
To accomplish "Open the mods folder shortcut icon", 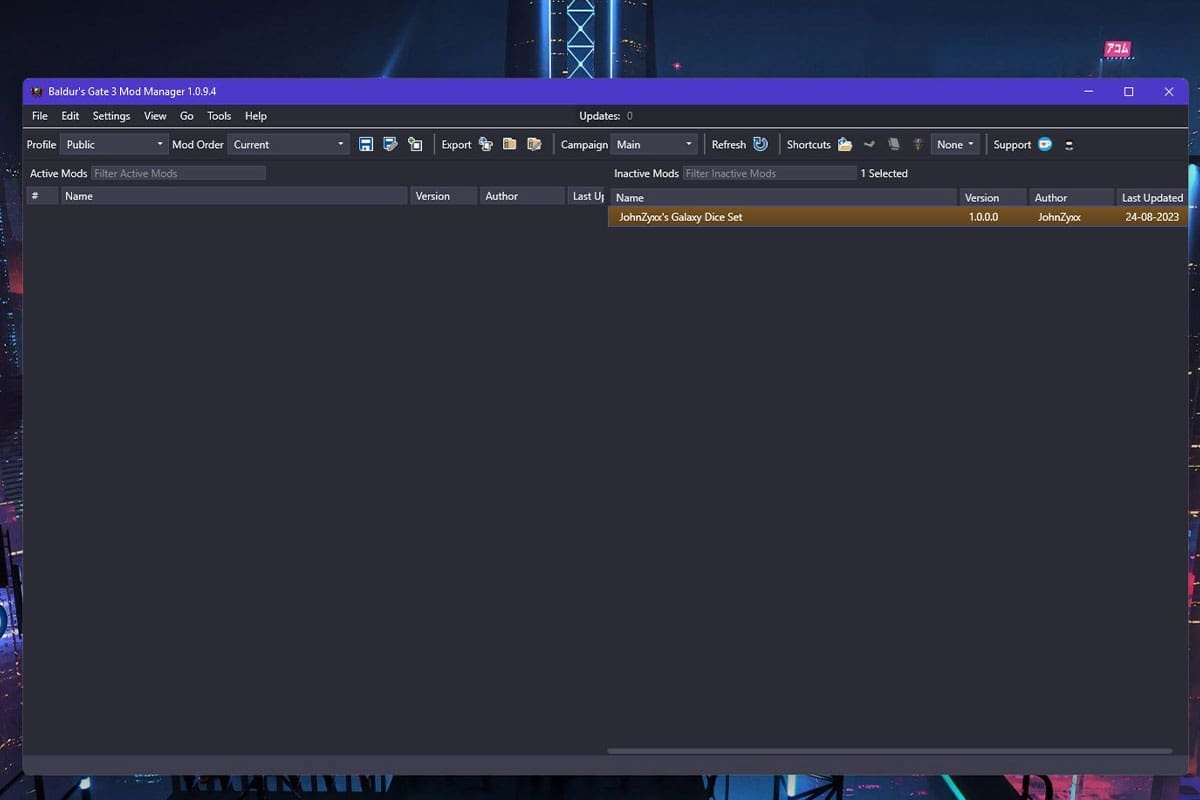I will pyautogui.click(x=845, y=144).
